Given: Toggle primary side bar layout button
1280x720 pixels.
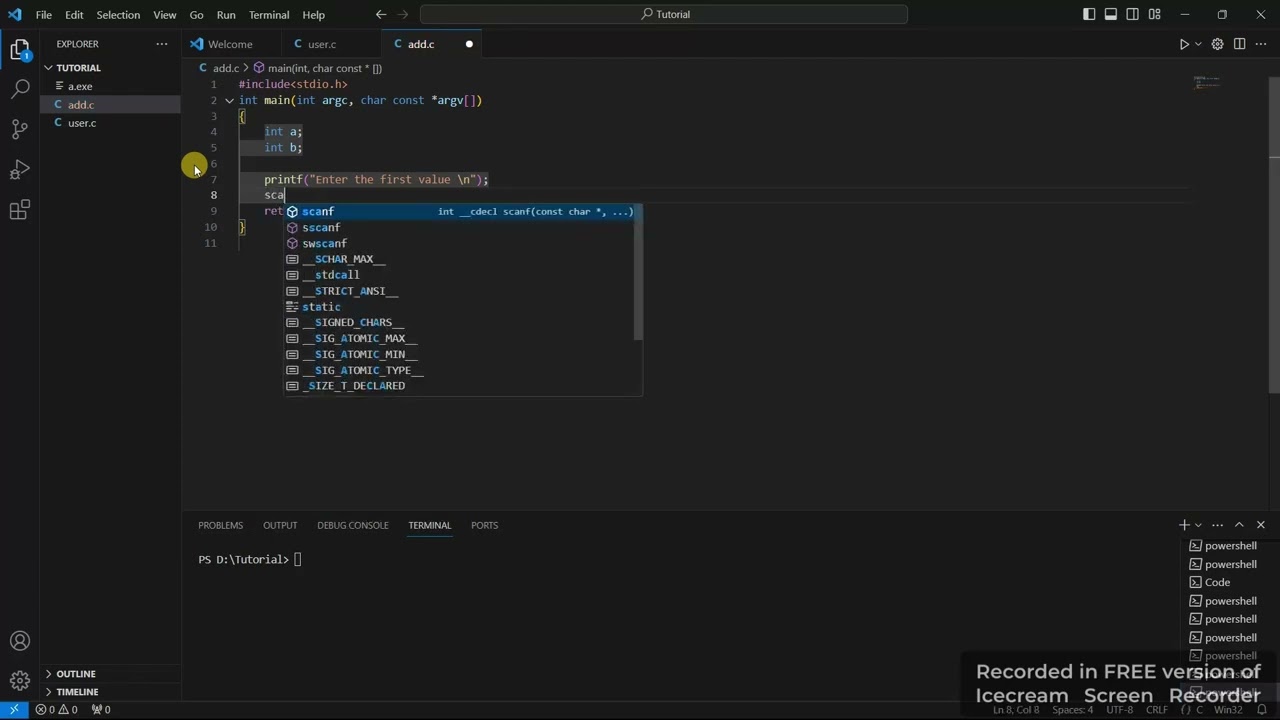Looking at the screenshot, I should click(x=1089, y=14).
